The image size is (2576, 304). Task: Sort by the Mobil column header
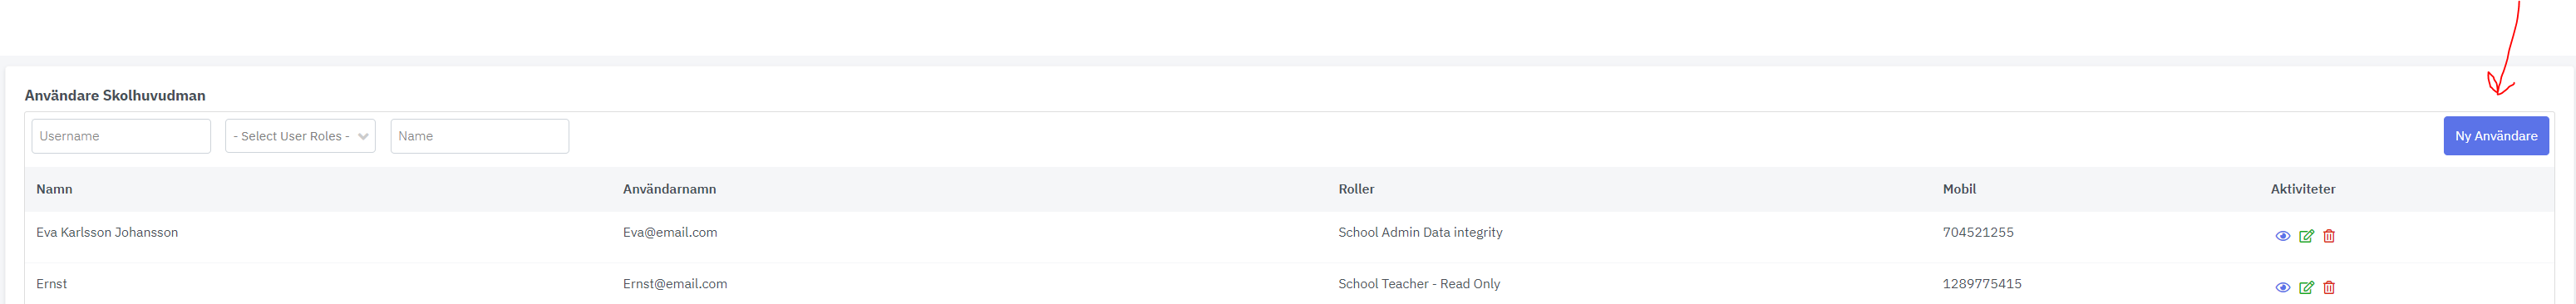pos(1958,189)
